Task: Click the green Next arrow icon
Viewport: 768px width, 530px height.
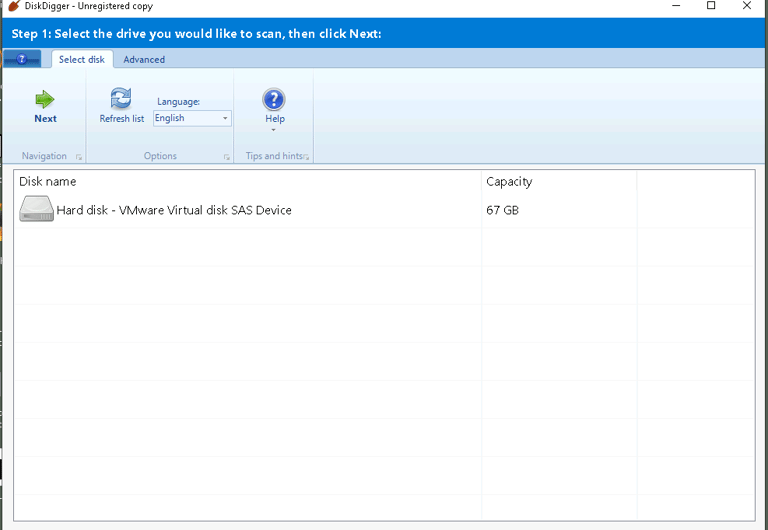Action: pos(45,99)
